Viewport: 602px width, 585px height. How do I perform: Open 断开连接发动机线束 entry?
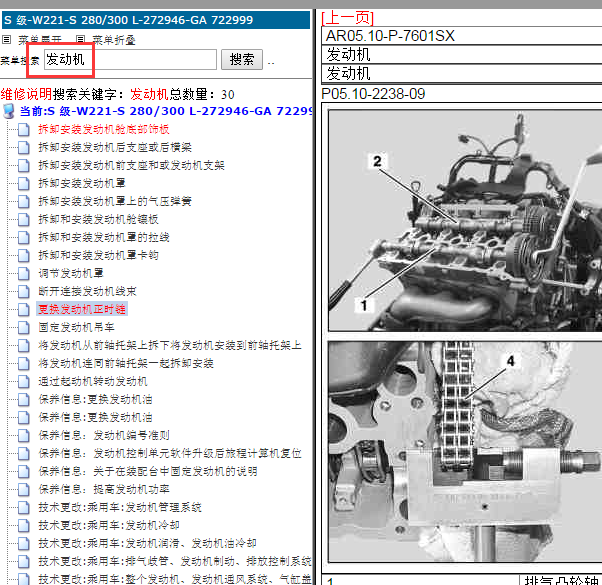point(87,292)
